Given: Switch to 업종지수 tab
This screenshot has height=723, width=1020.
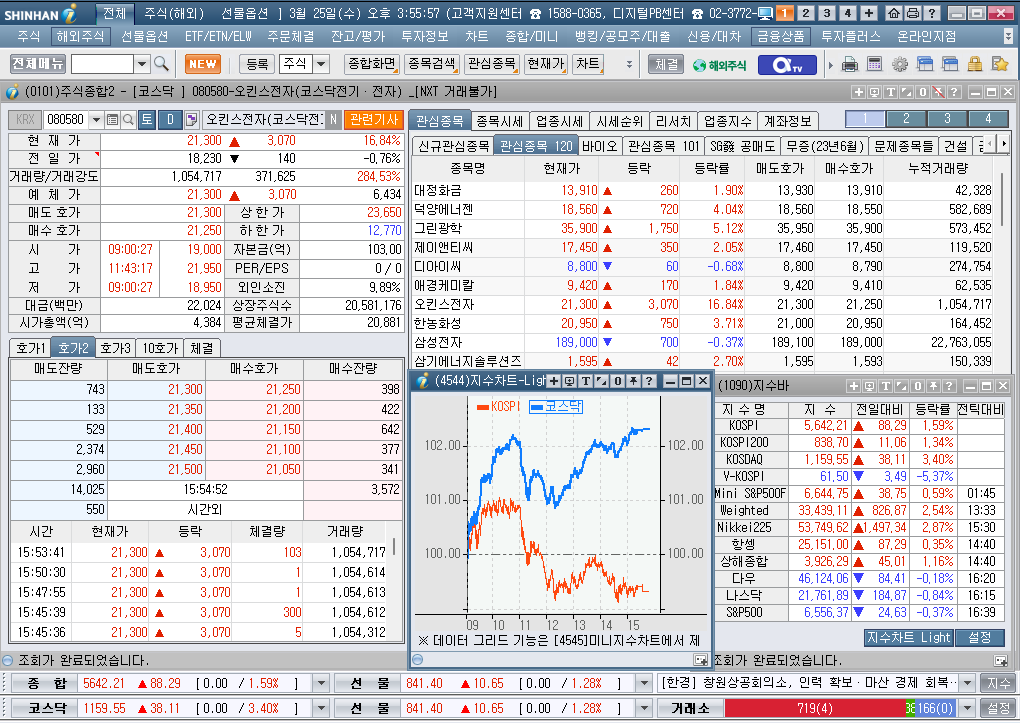Looking at the screenshot, I should click(x=727, y=121).
